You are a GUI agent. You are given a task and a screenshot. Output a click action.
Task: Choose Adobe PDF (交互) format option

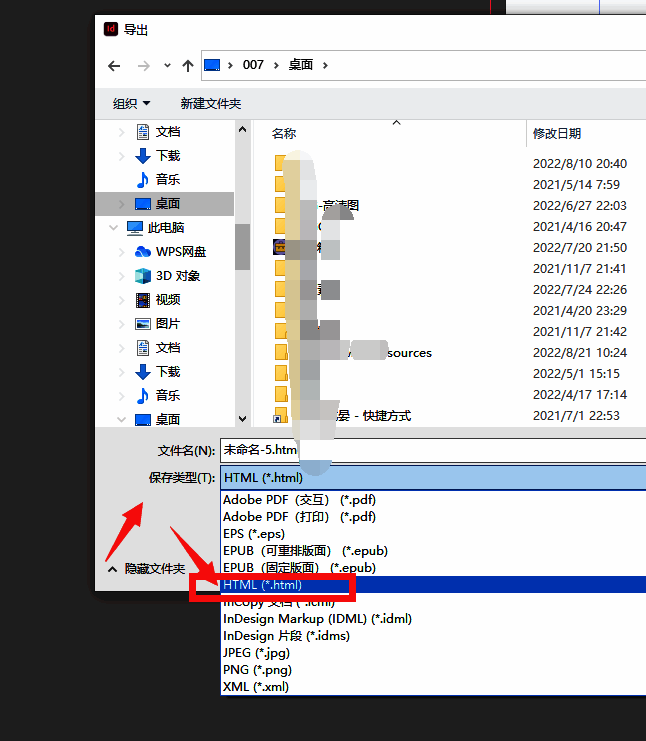tap(298, 500)
